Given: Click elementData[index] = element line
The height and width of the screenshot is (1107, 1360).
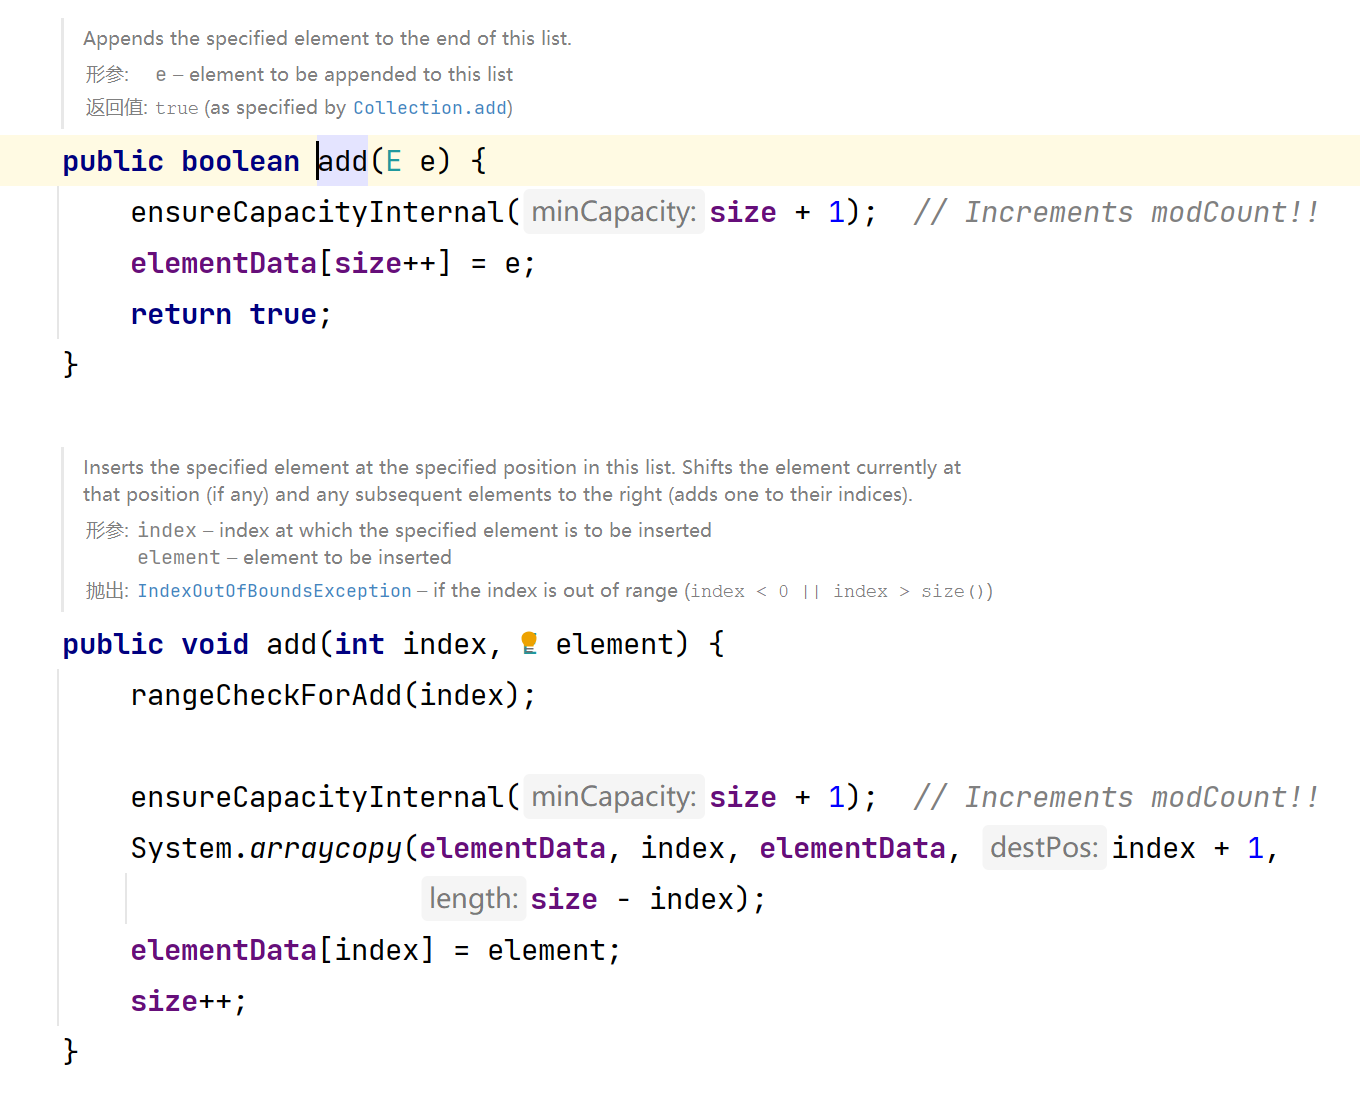Looking at the screenshot, I should [376, 950].
